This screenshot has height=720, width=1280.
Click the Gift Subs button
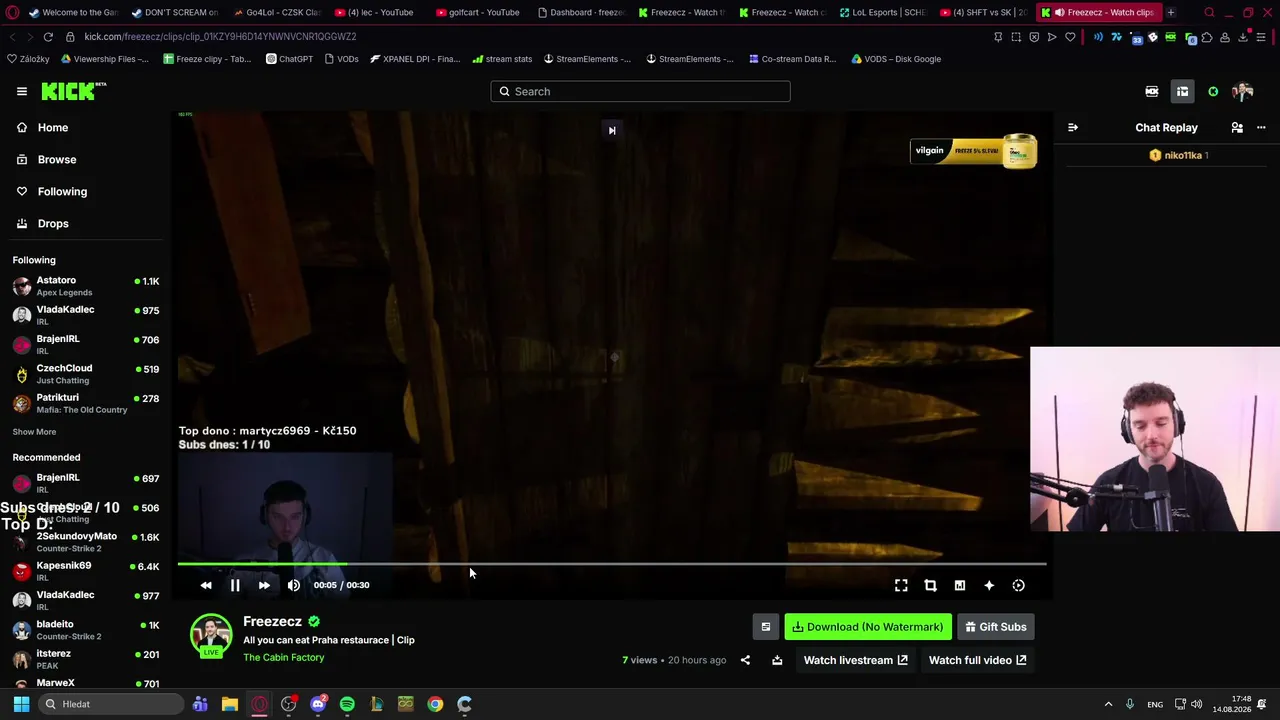pos(996,627)
